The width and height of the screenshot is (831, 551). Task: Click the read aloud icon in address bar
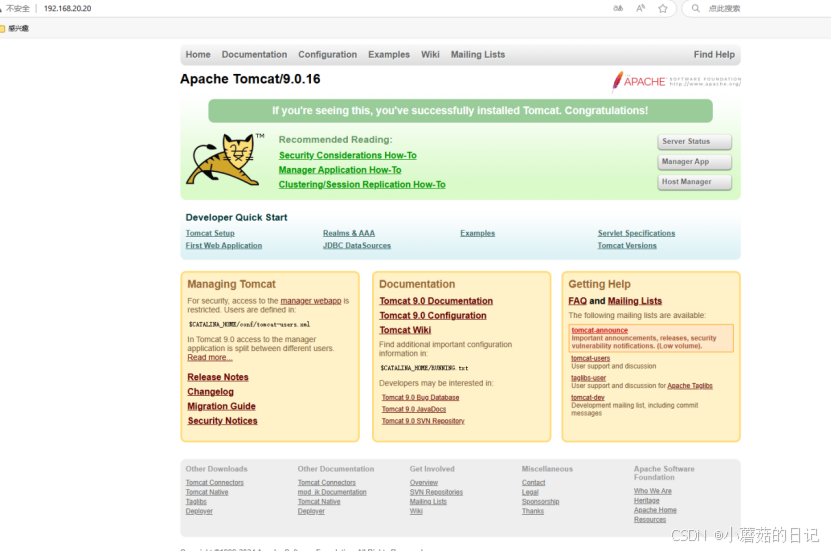[641, 8]
